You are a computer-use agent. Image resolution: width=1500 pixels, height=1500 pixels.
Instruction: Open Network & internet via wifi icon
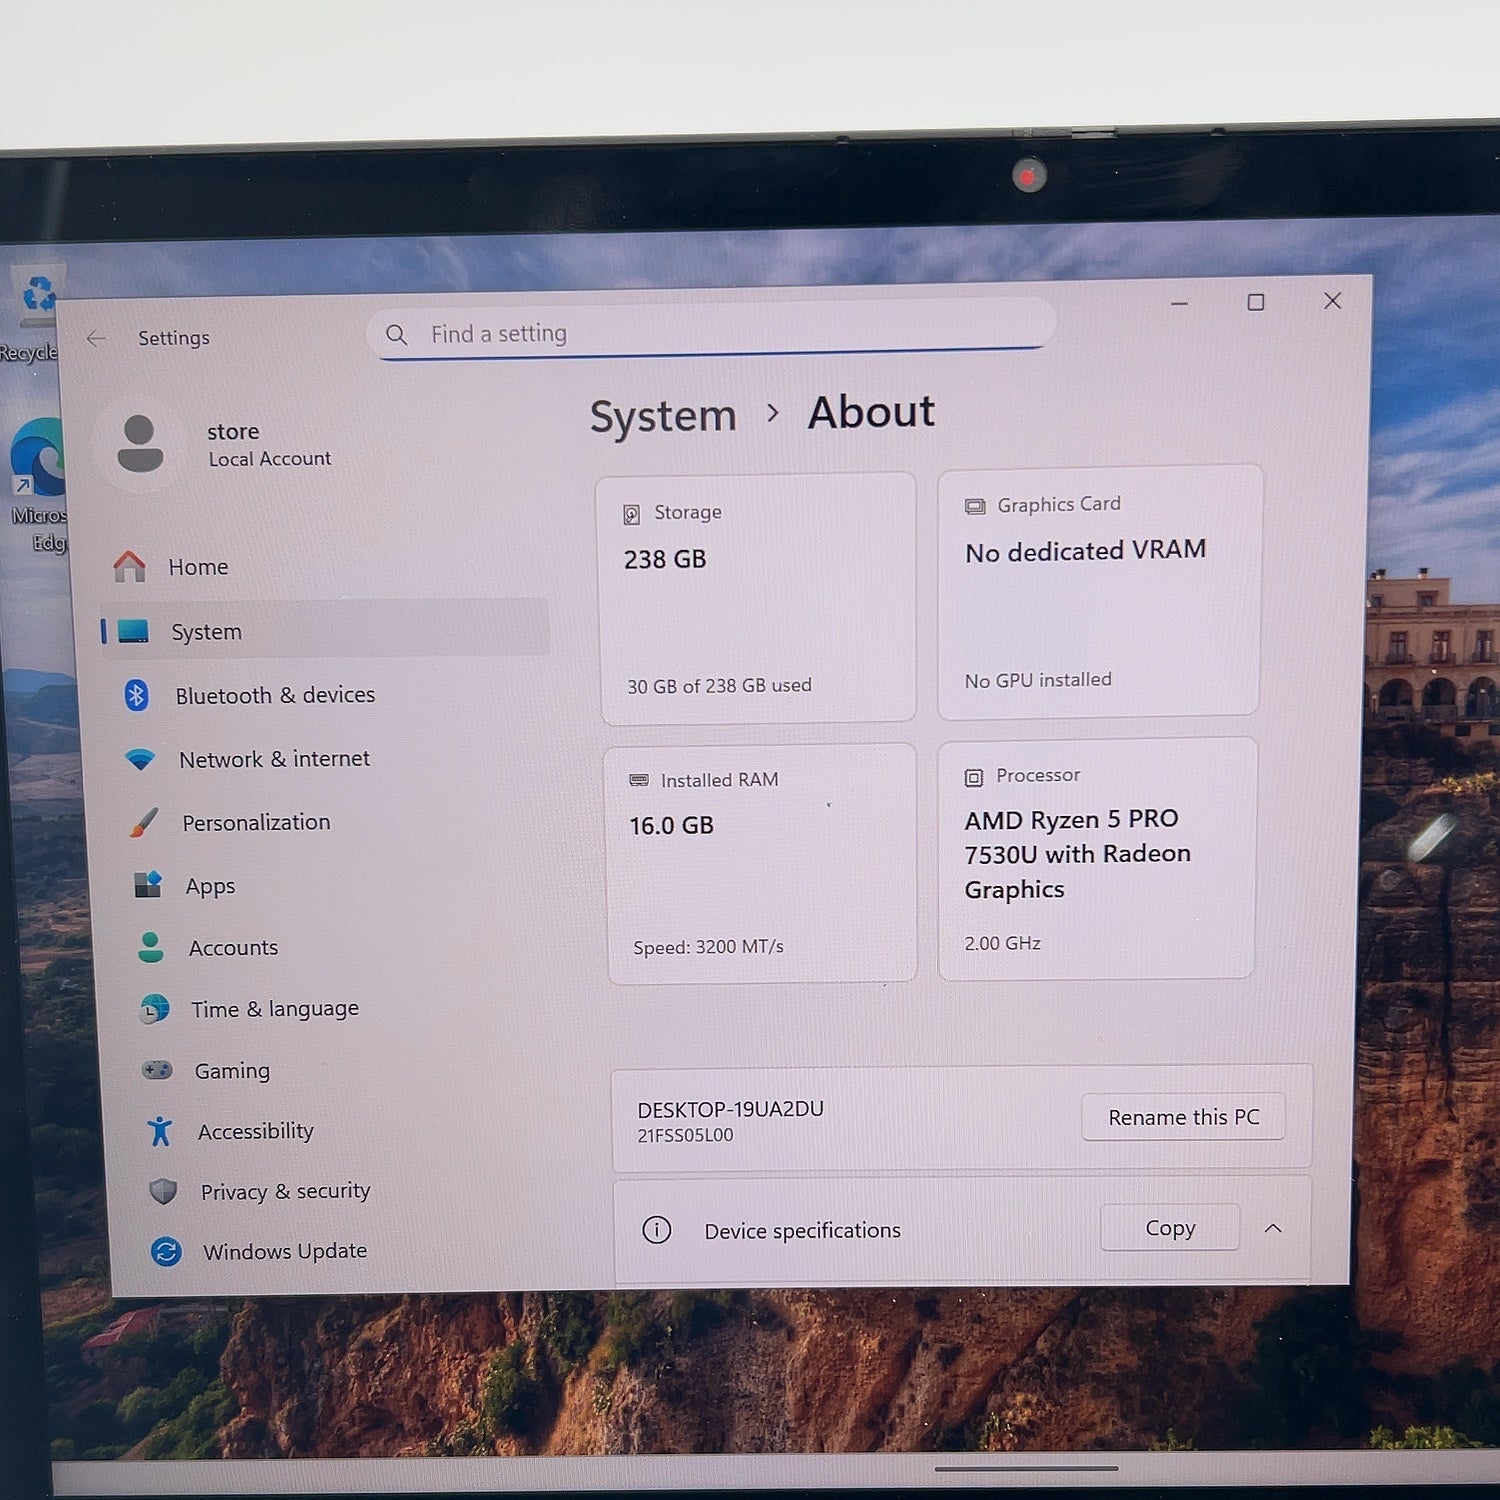coord(141,759)
